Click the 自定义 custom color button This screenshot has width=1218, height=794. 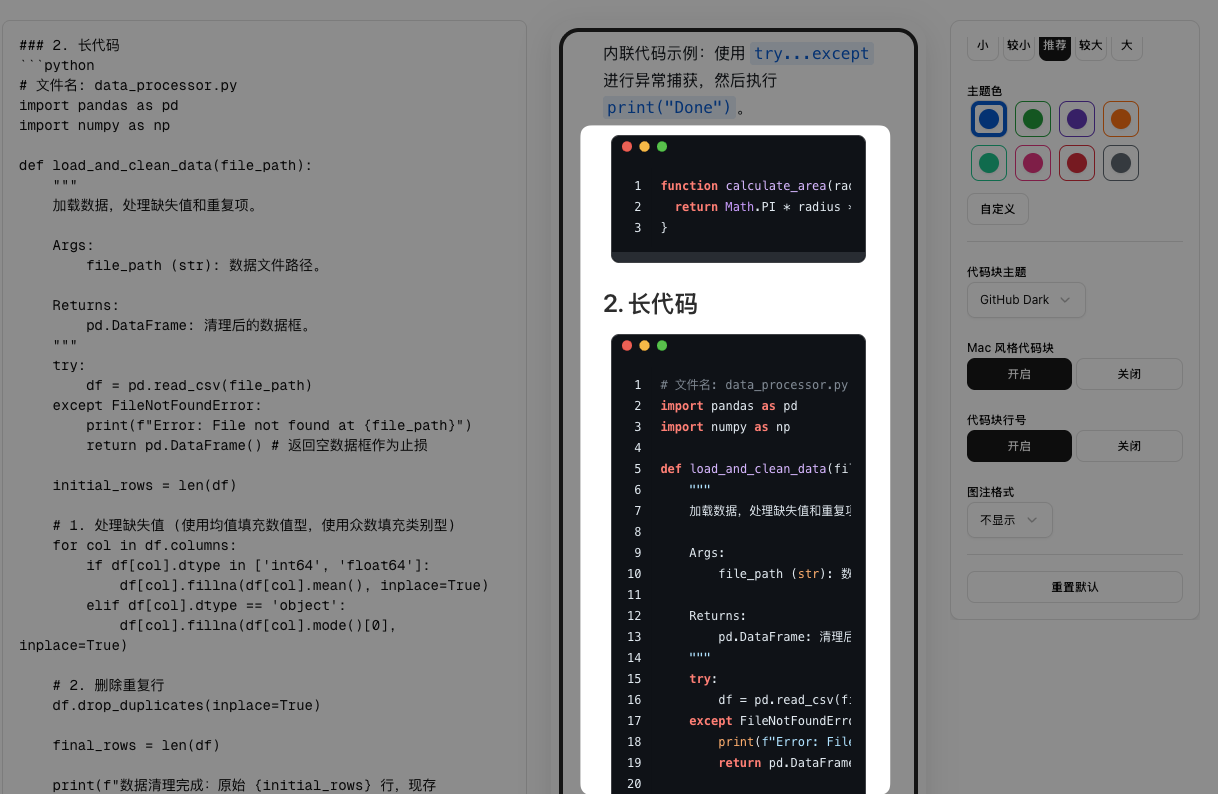[x=997, y=209]
